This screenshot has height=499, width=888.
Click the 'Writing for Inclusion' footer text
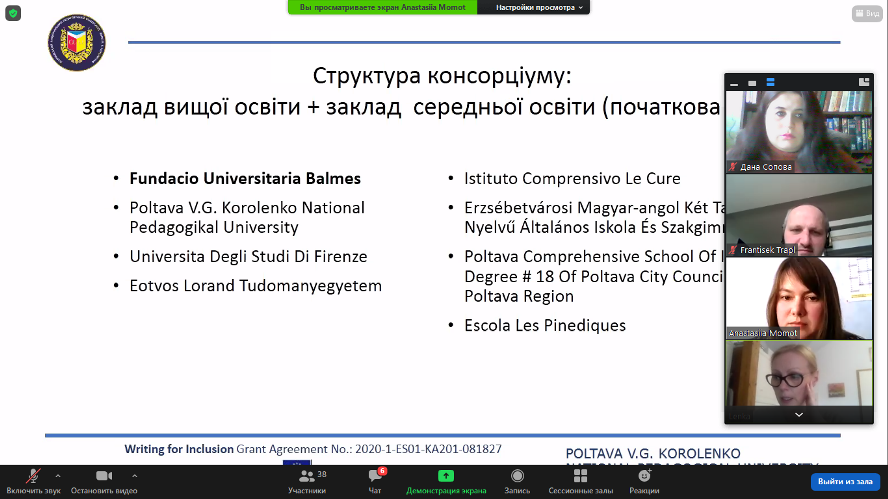tap(179, 449)
